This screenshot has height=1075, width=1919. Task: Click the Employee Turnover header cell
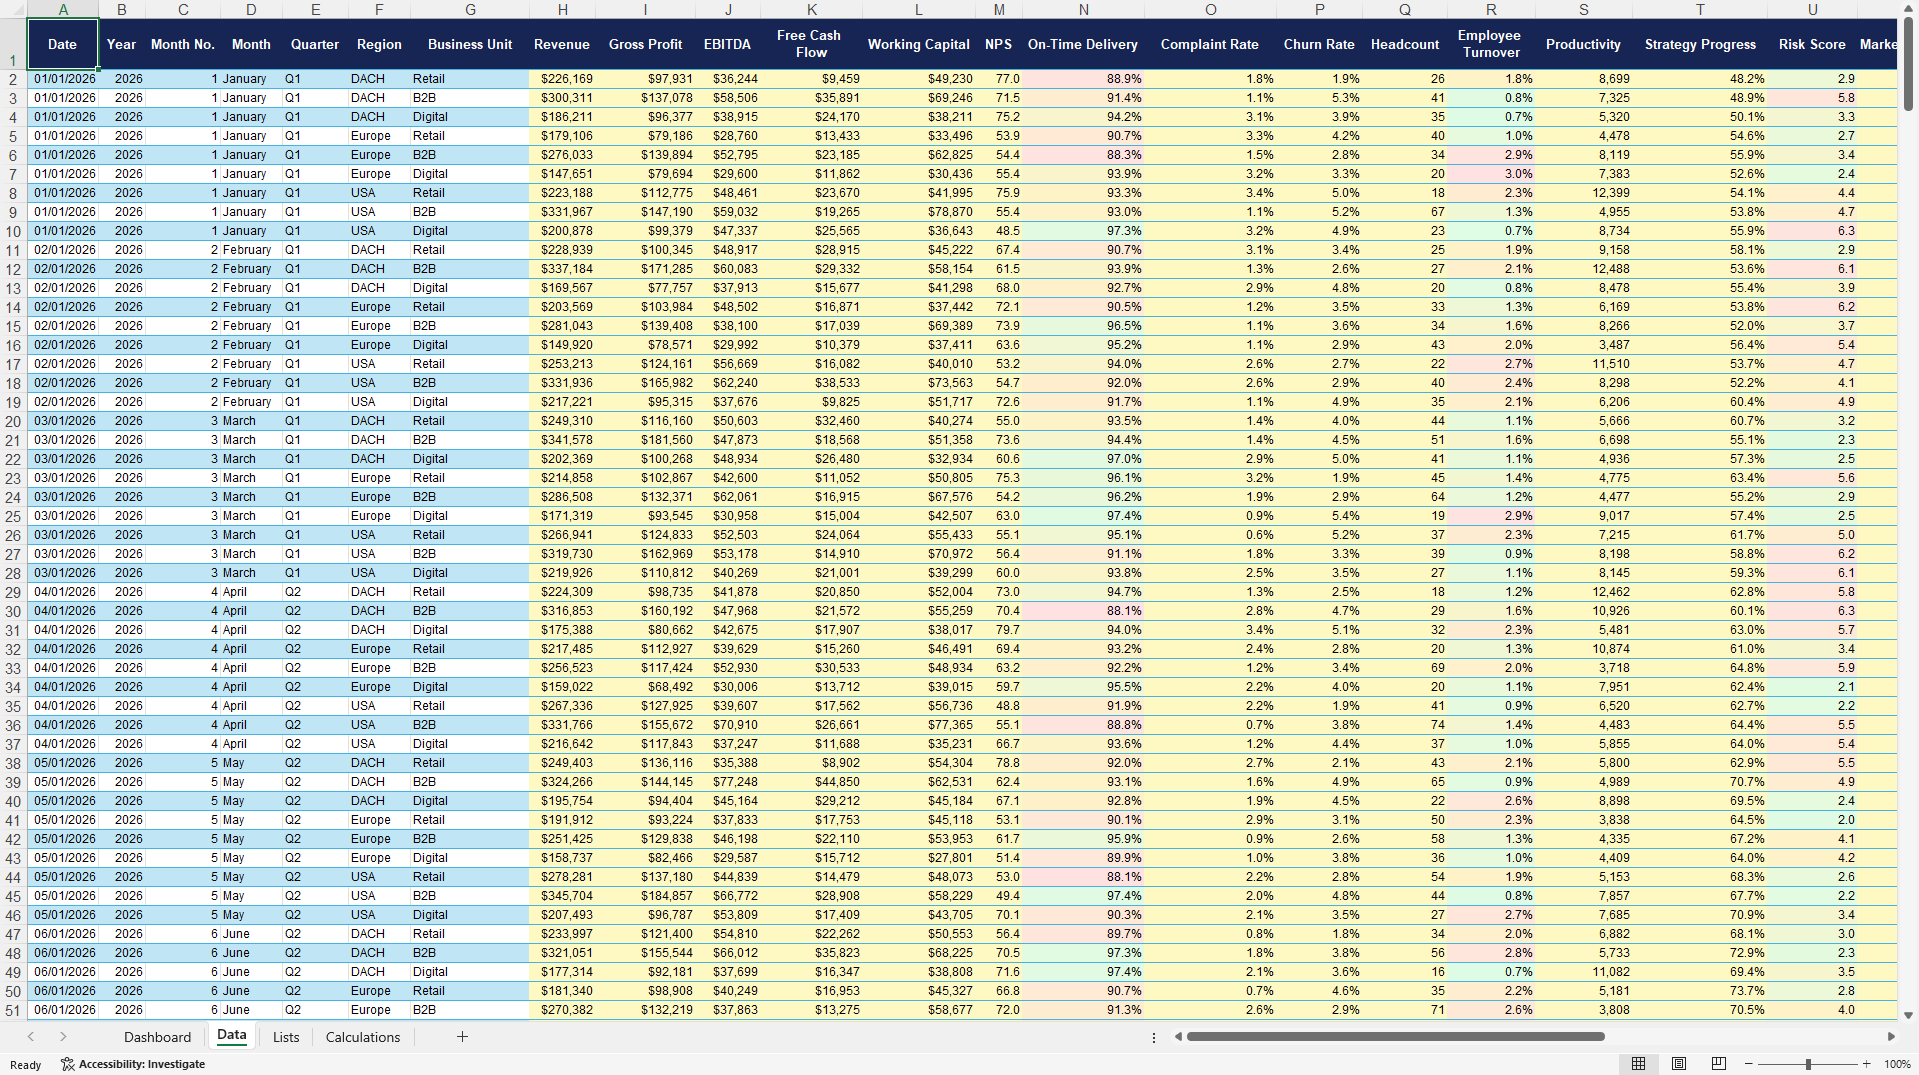point(1490,44)
